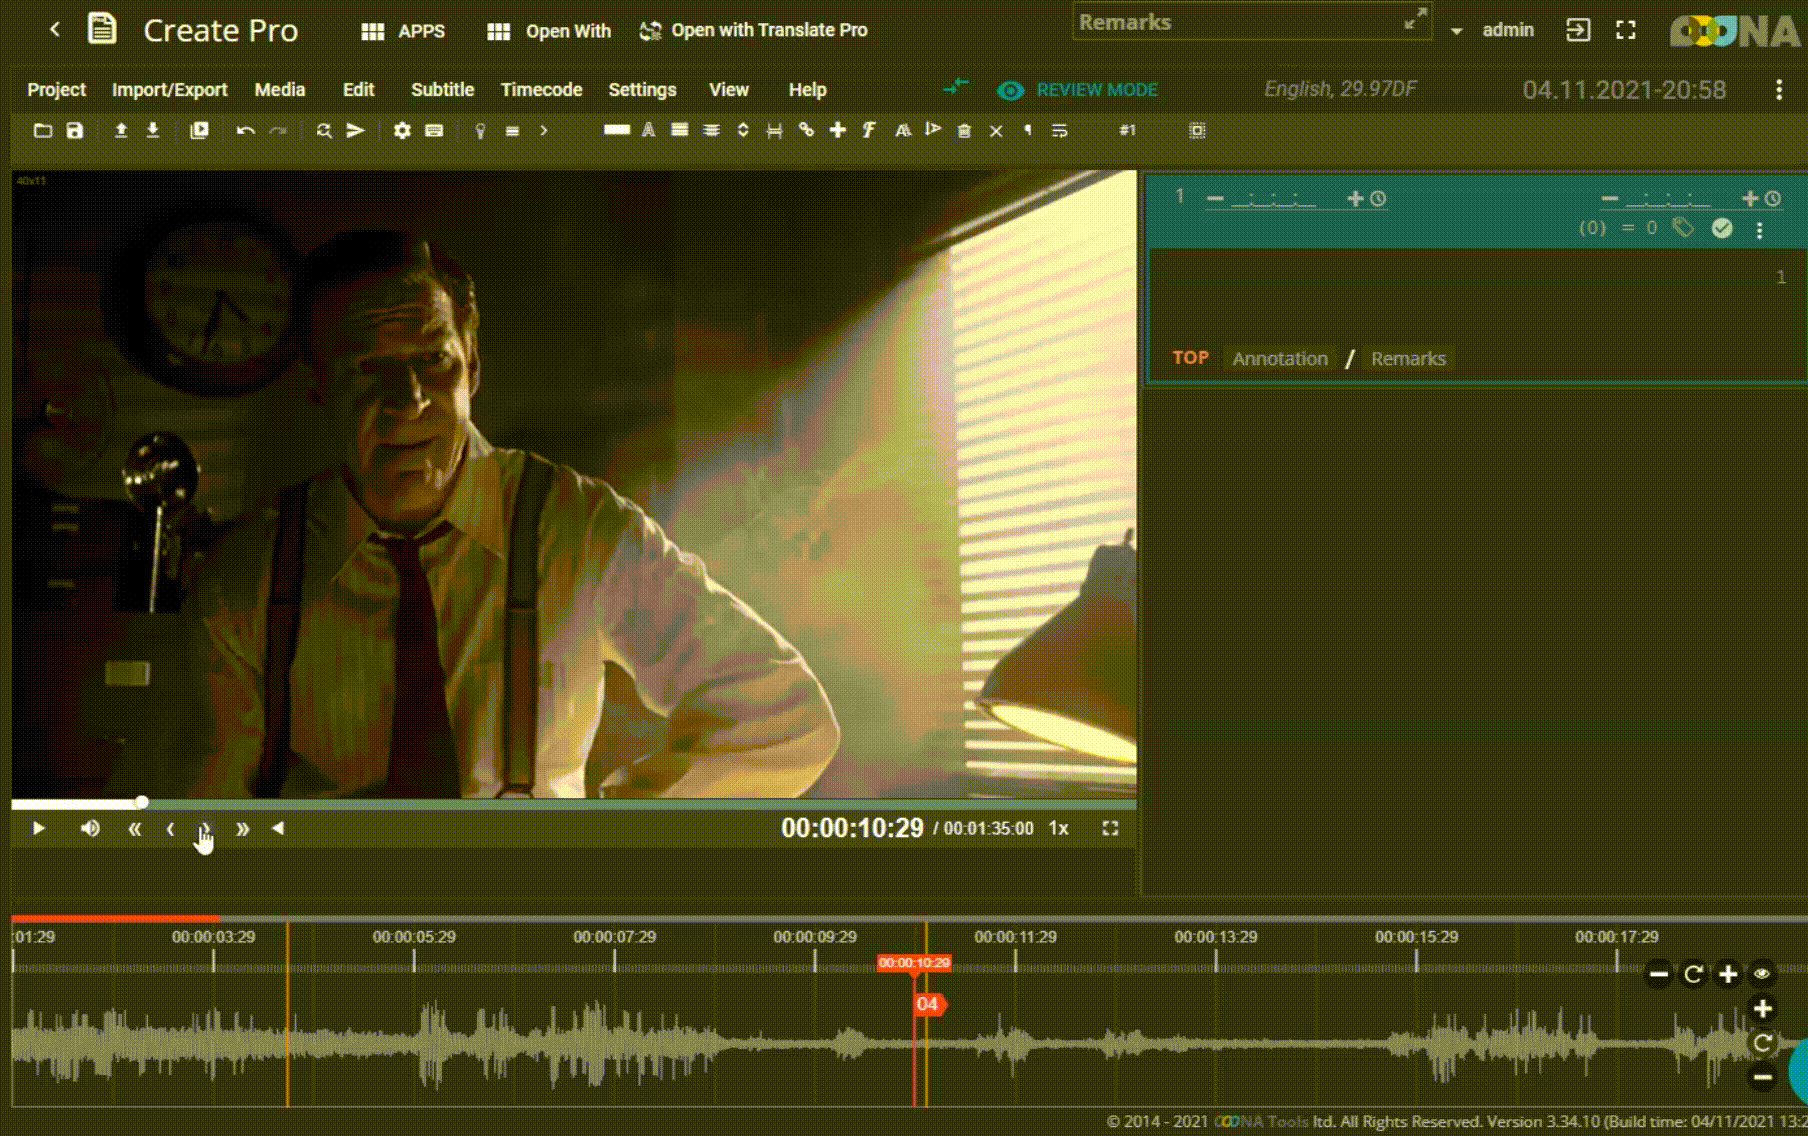Image resolution: width=1808 pixels, height=1136 pixels.
Task: Toggle REVIEW MODE eye switch
Action: coord(1010,90)
